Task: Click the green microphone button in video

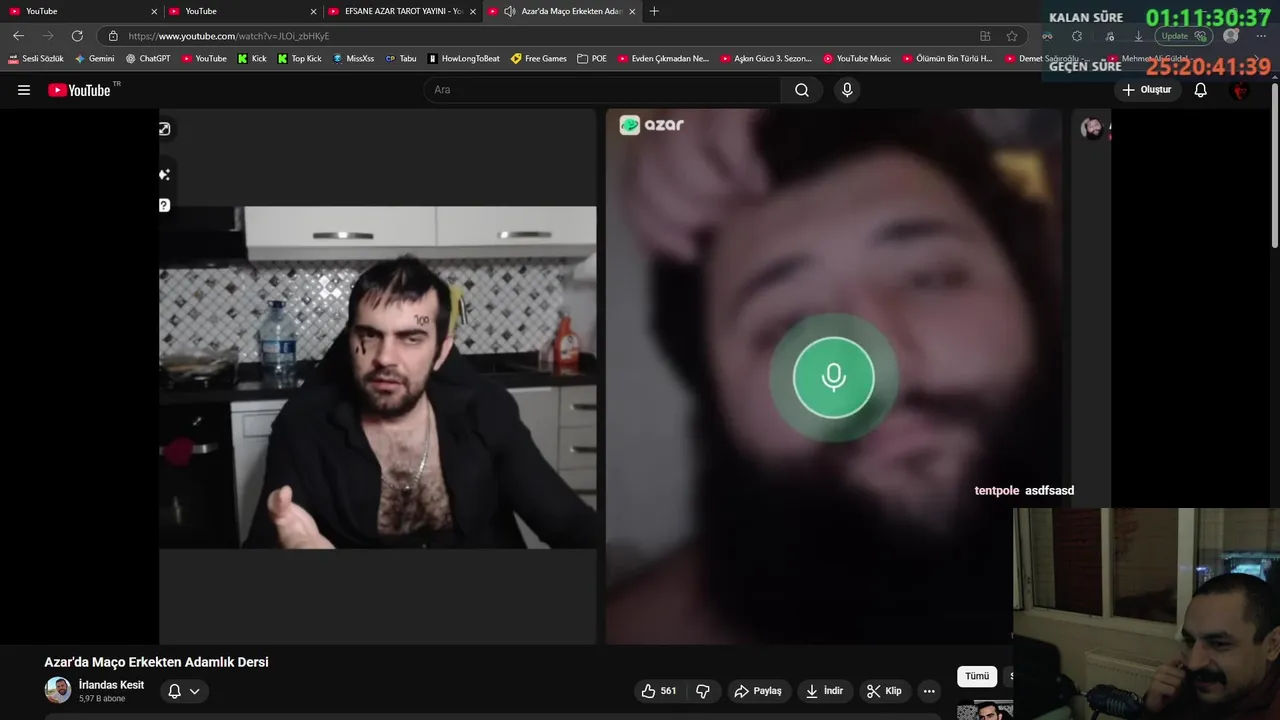Action: (833, 378)
